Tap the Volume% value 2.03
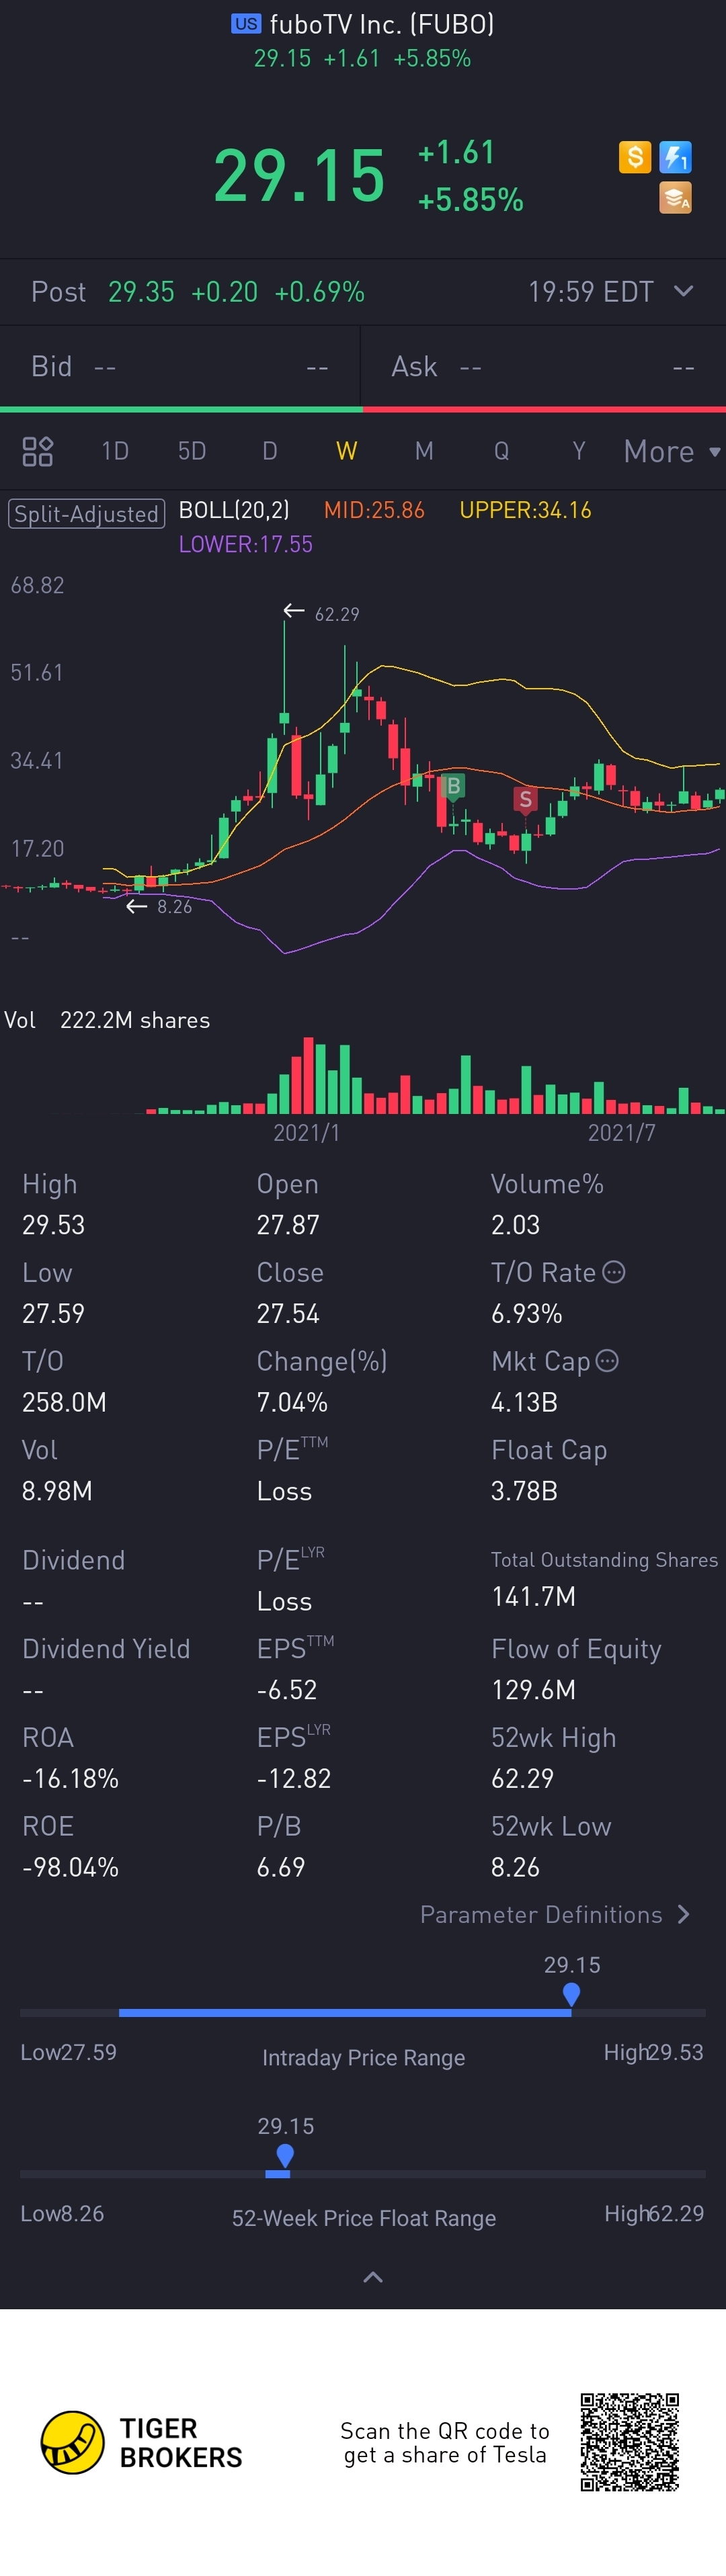Viewport: 726px width, 2576px height. (515, 1225)
